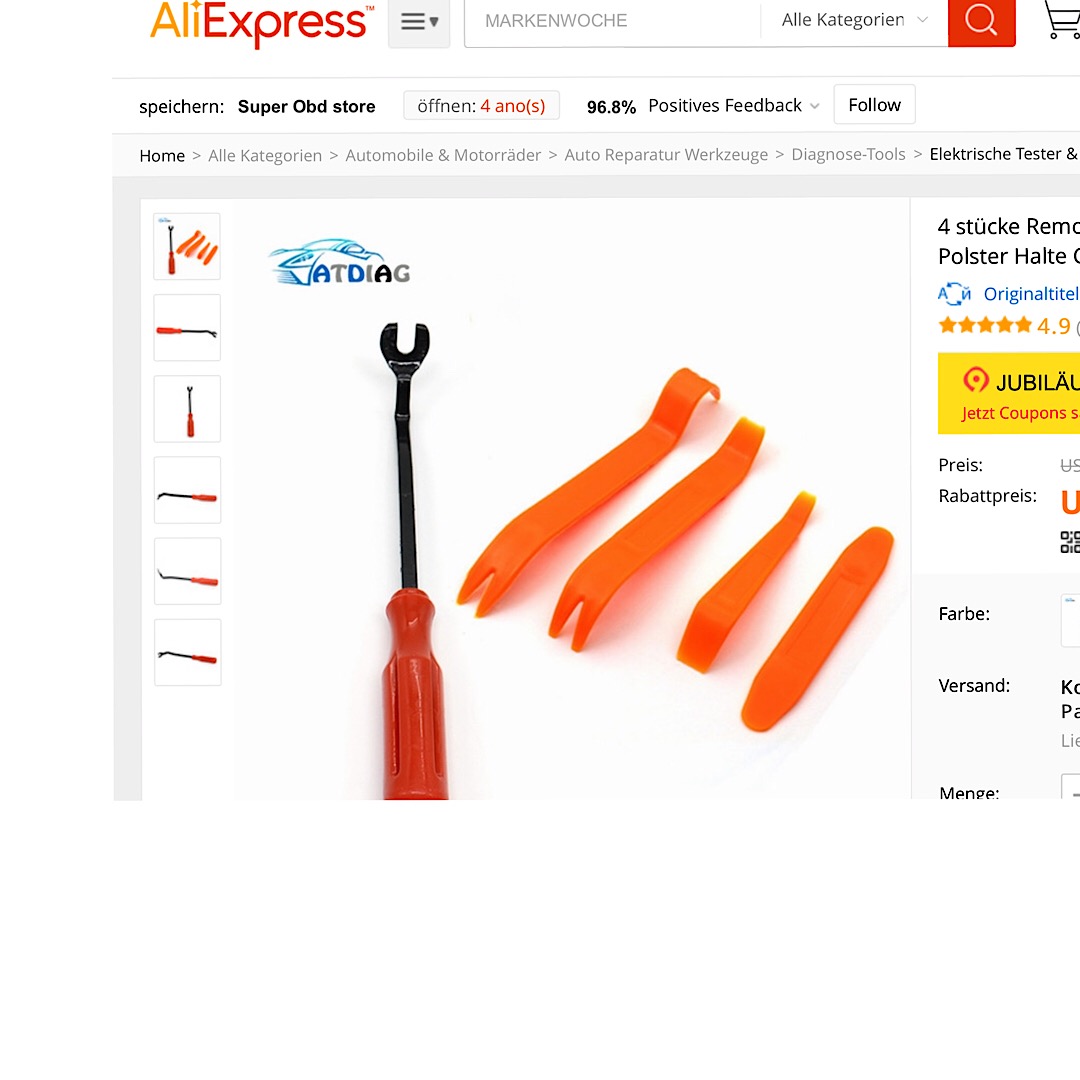Open the Diagnose-Tools breadcrumb
Screen dimensions: 1080x1080
coord(848,154)
